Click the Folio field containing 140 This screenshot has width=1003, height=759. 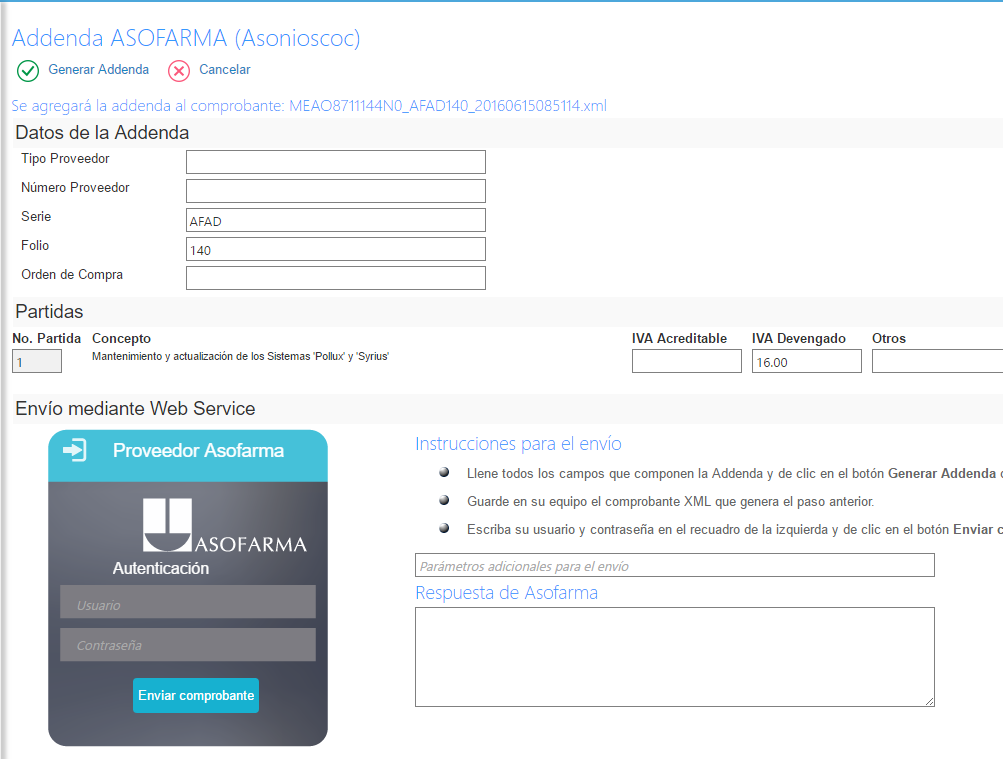[x=335, y=248]
